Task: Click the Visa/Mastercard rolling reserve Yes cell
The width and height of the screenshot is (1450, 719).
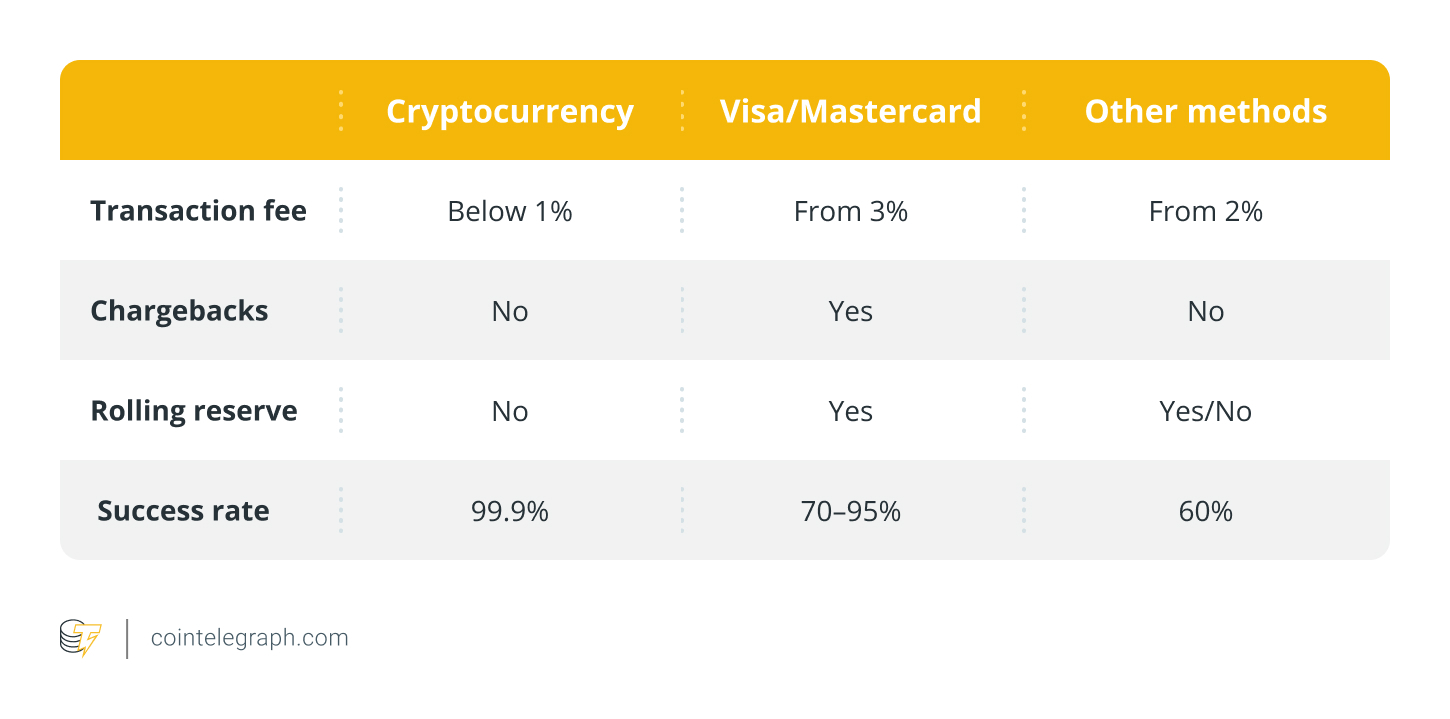Action: click(850, 411)
